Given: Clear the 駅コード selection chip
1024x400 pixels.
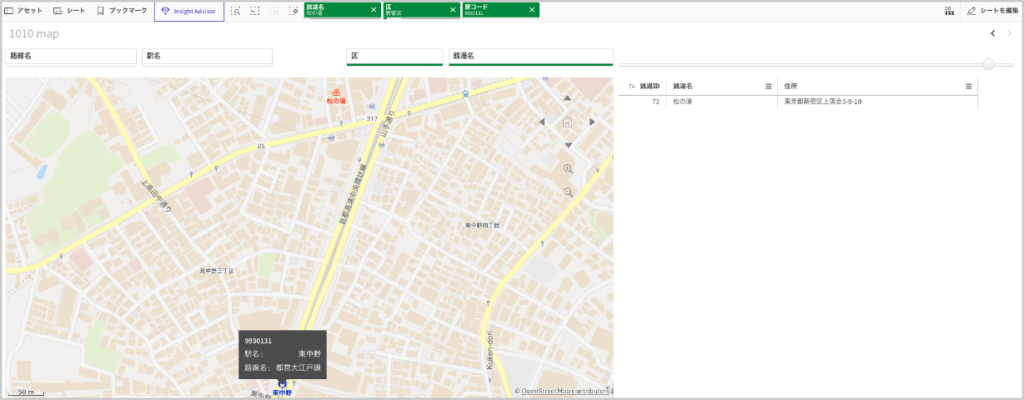Looking at the screenshot, I should pos(531,10).
